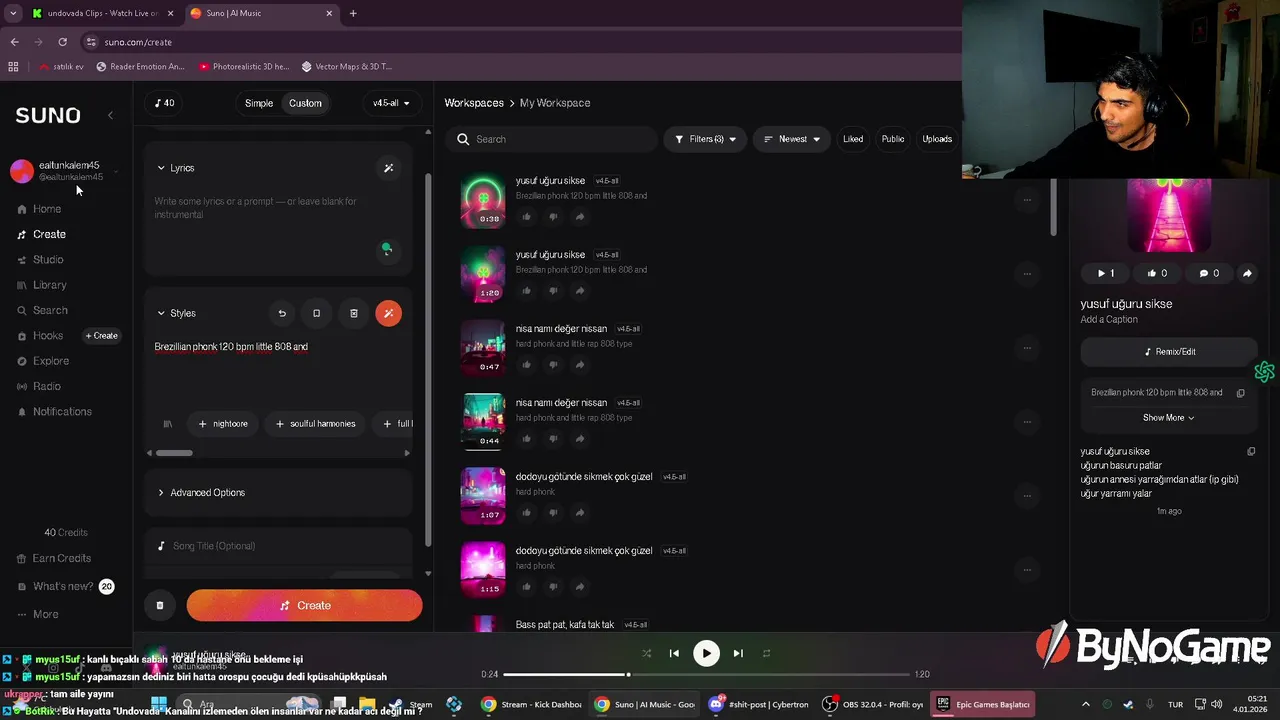Image resolution: width=1280 pixels, height=720 pixels.
Task: Go to Workspaces in the breadcrumb
Action: [474, 103]
